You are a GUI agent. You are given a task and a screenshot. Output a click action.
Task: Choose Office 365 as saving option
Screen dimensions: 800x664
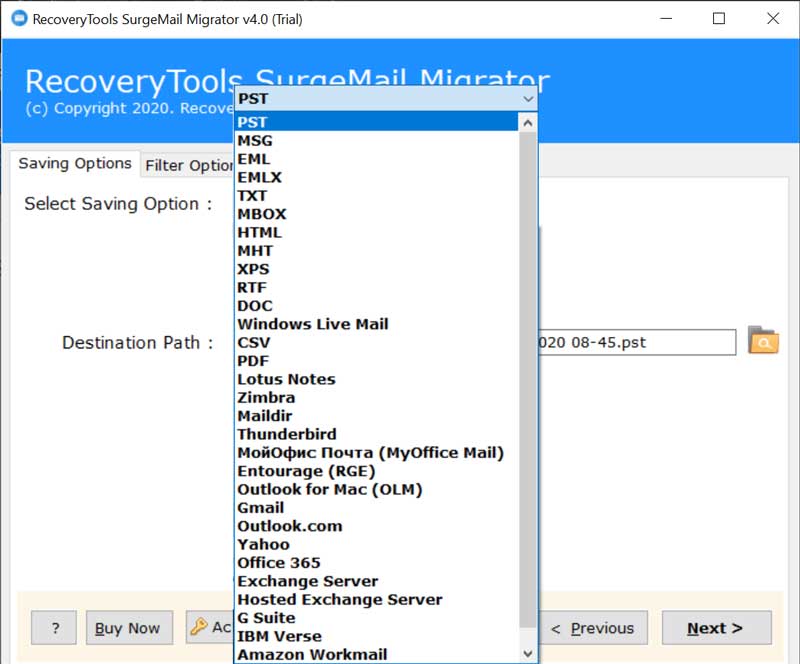pos(377,563)
